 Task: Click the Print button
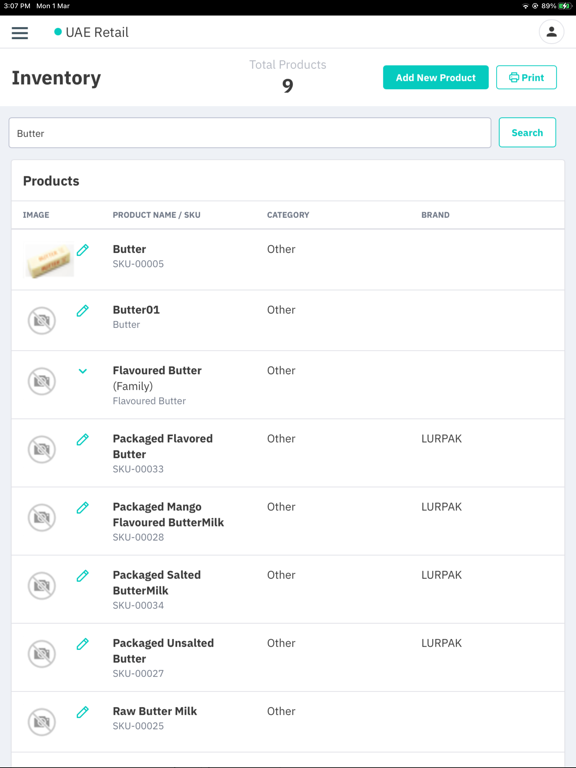[526, 77]
